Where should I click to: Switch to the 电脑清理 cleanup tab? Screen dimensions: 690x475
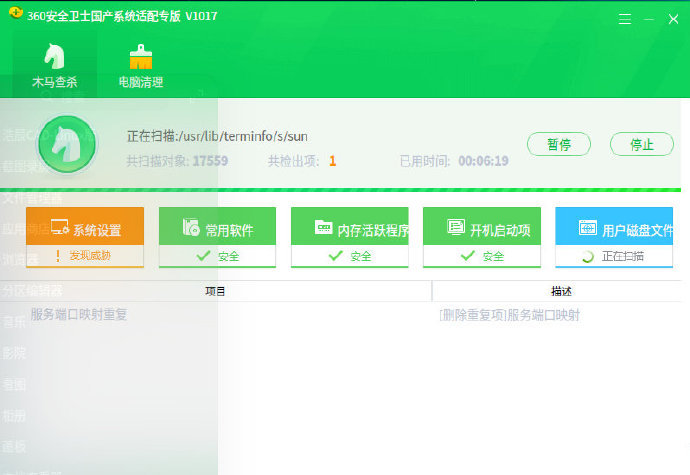pyautogui.click(x=141, y=66)
